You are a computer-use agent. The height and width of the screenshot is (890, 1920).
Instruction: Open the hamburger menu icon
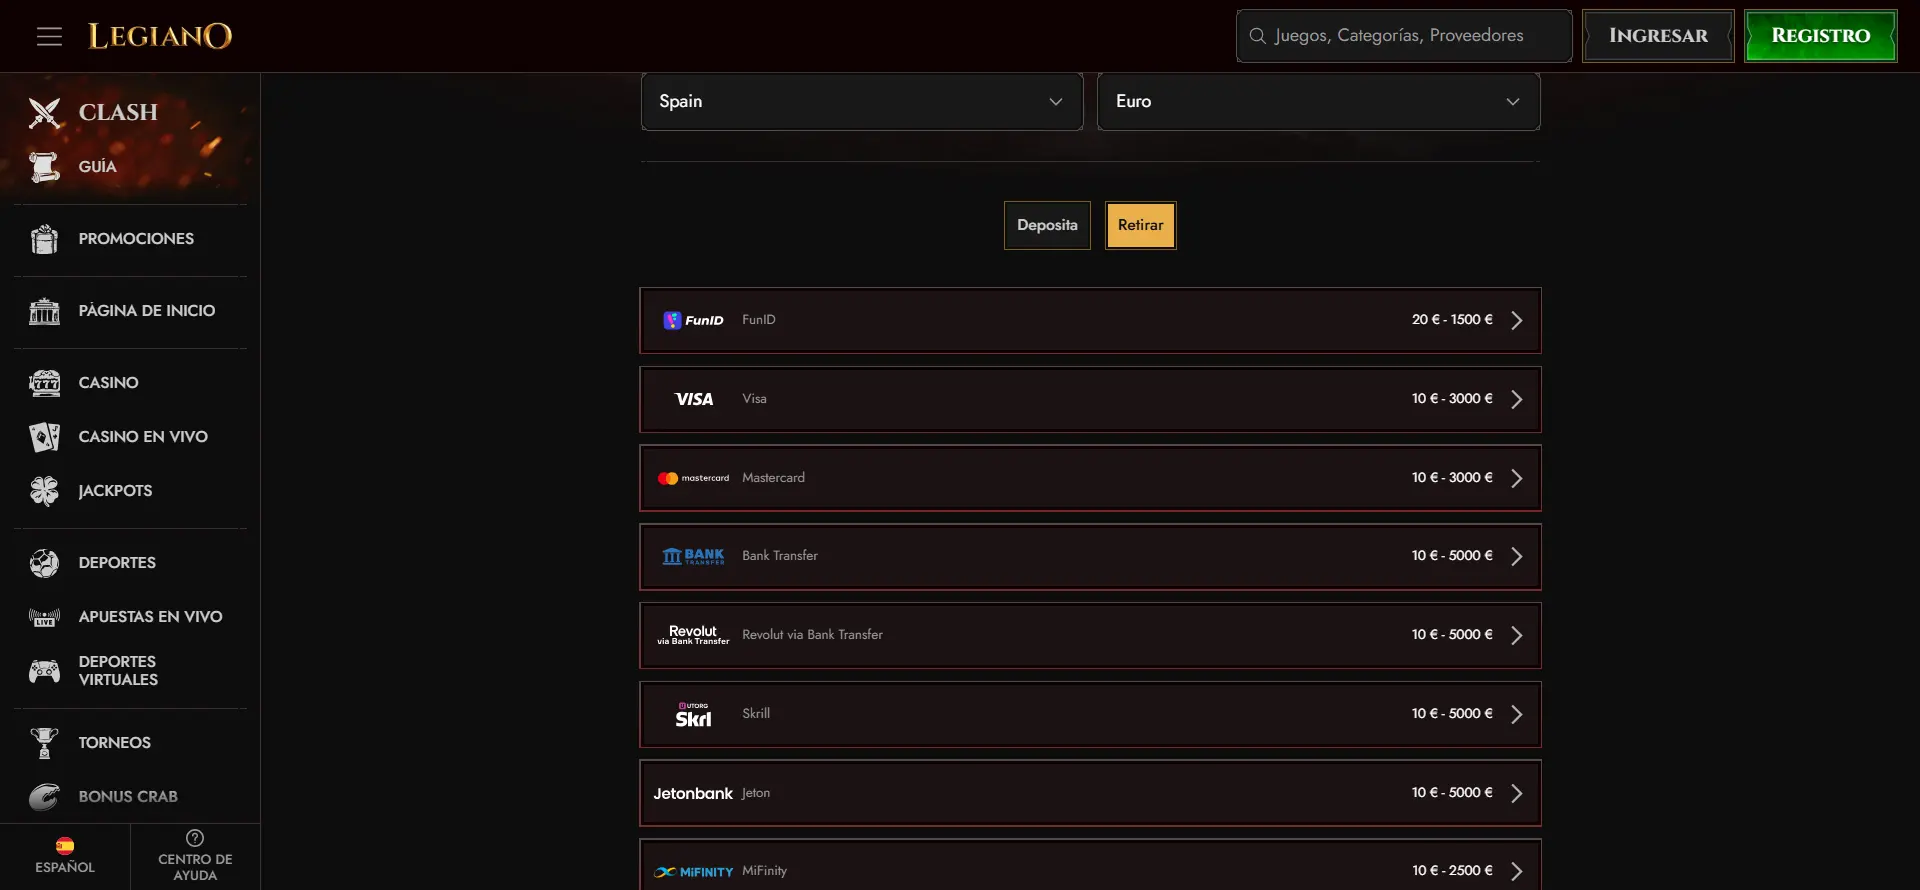tap(49, 37)
